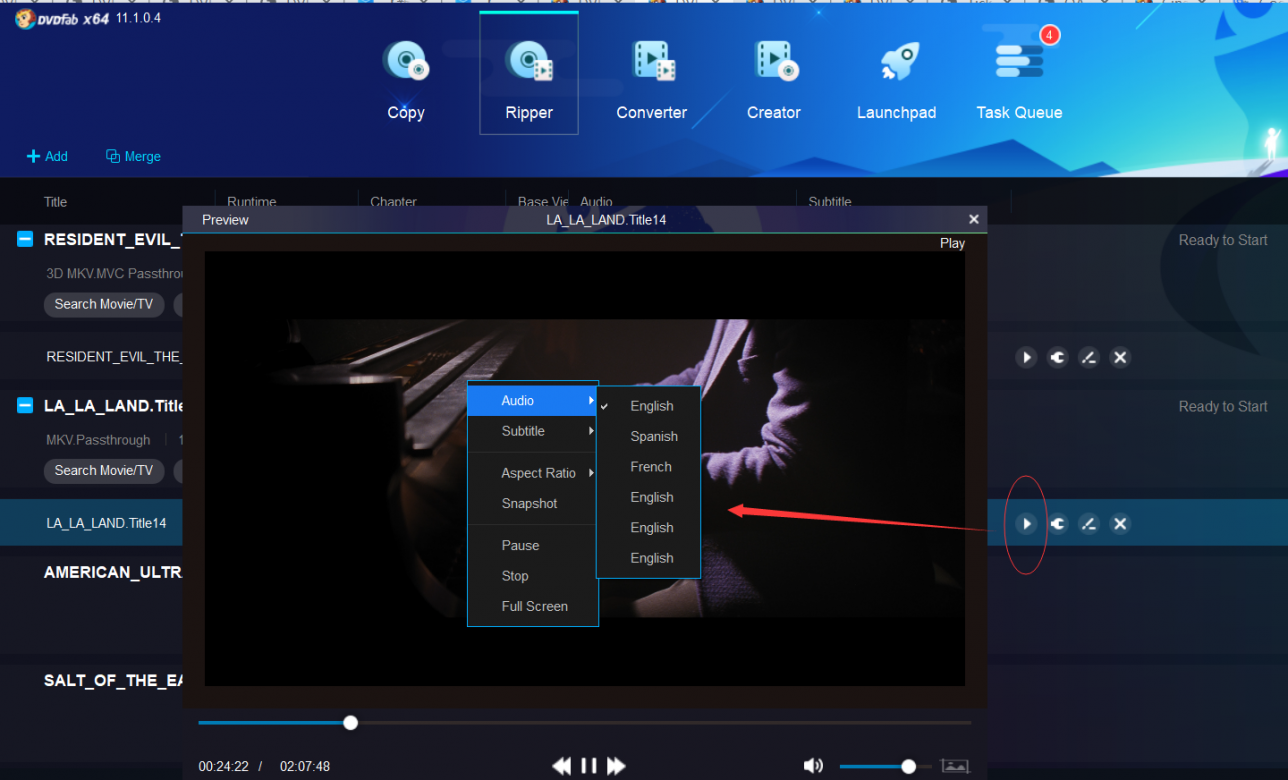Preview the RESIDENT_EVIL_THE title row

[x=1026, y=357]
